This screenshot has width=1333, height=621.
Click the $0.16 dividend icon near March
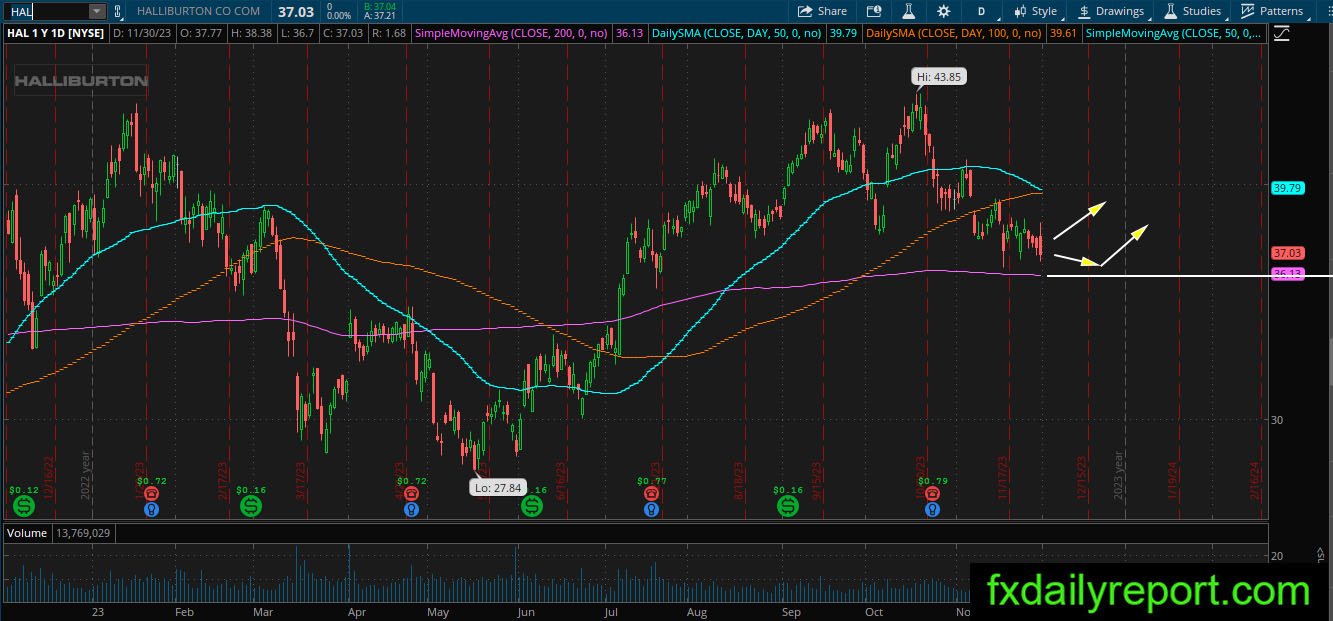click(x=252, y=508)
